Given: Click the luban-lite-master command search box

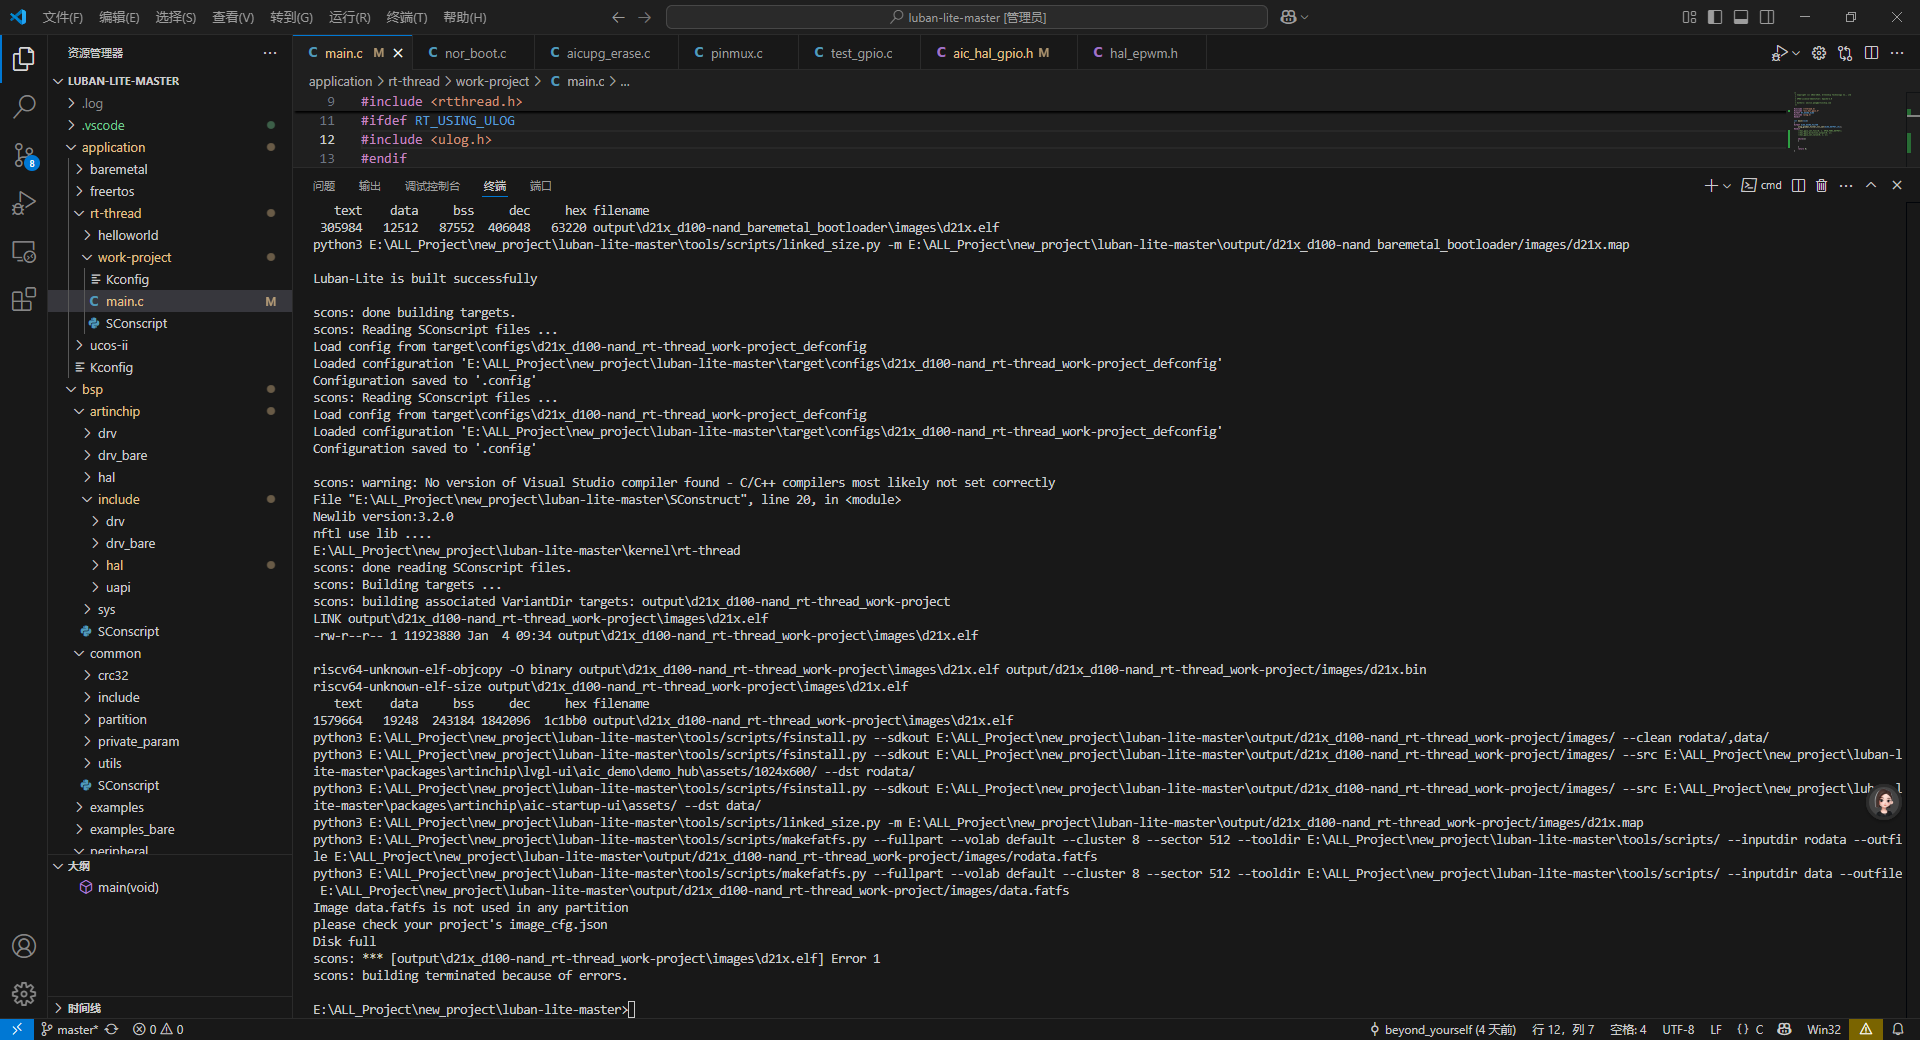Looking at the screenshot, I should 966,17.
